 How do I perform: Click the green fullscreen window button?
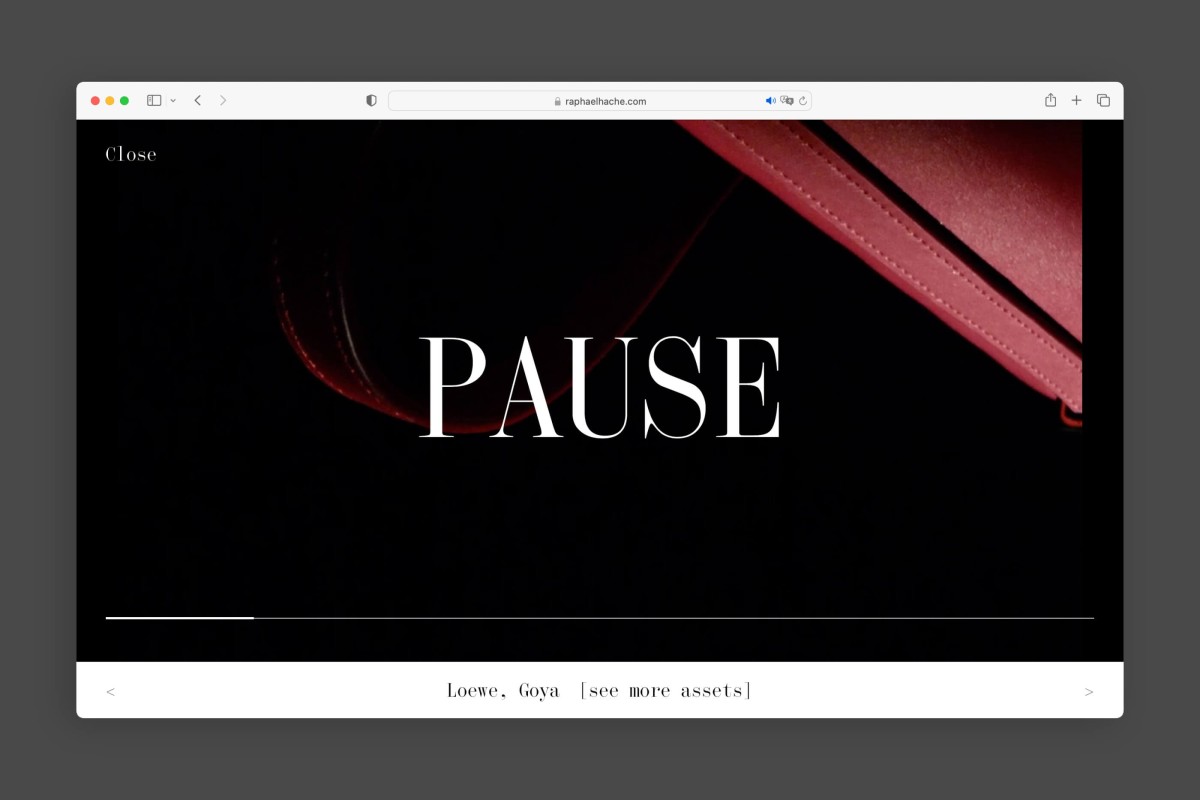125,101
